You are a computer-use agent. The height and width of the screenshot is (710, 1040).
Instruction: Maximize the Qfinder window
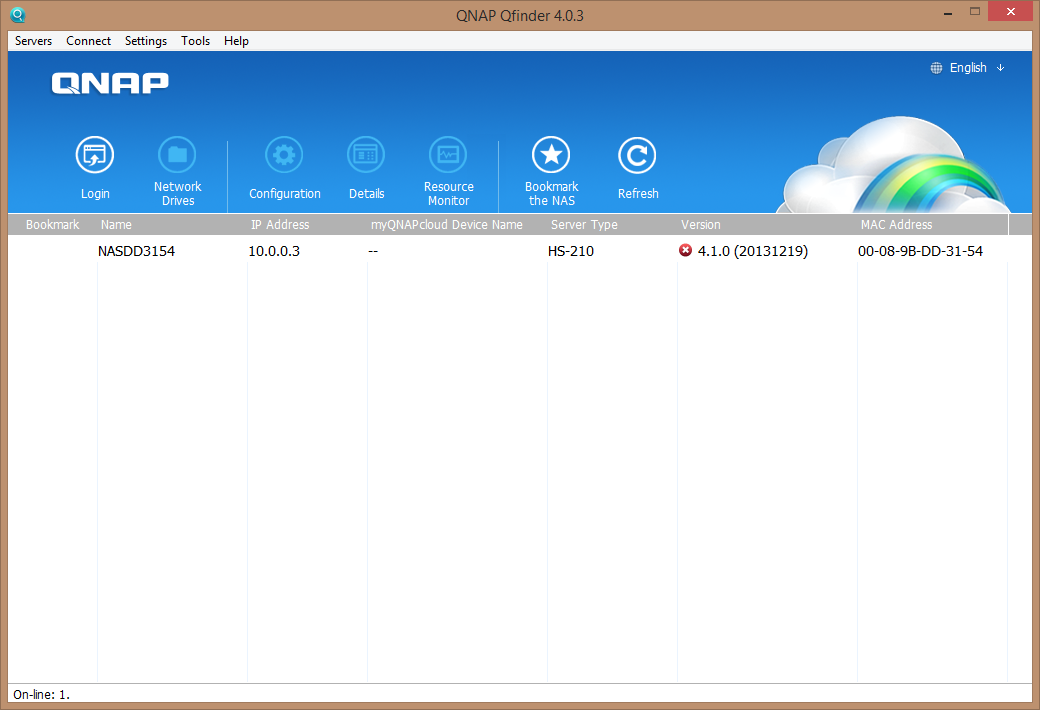click(974, 11)
